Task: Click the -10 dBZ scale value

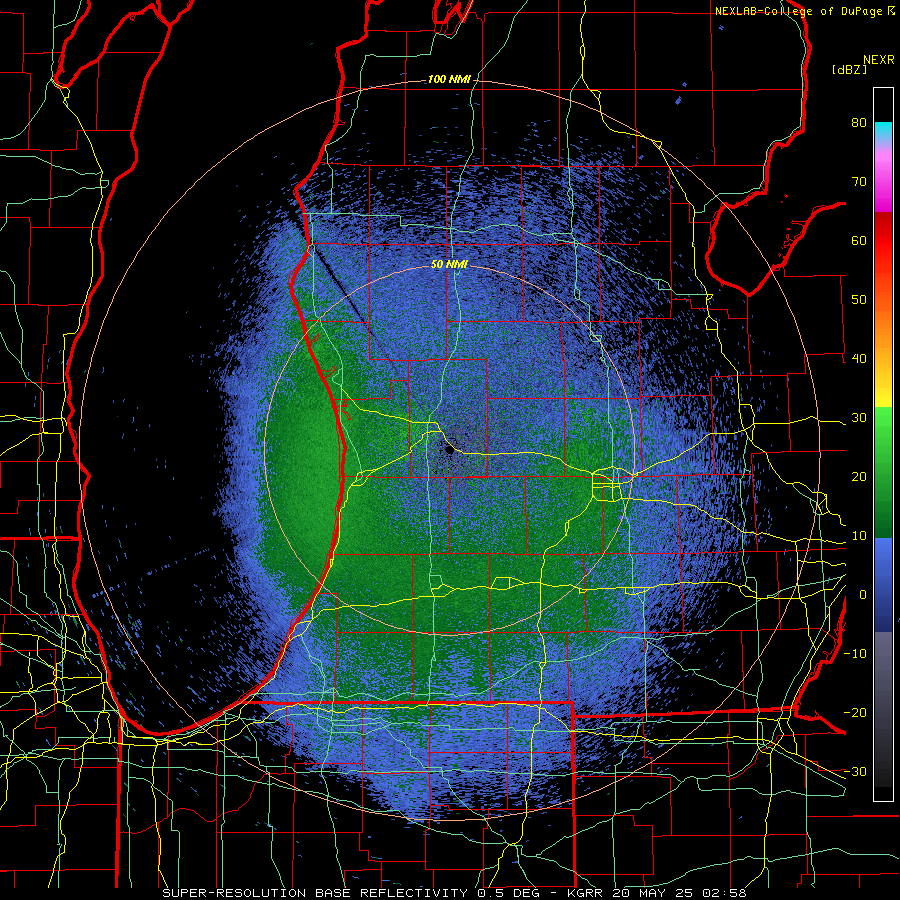Action: click(855, 654)
